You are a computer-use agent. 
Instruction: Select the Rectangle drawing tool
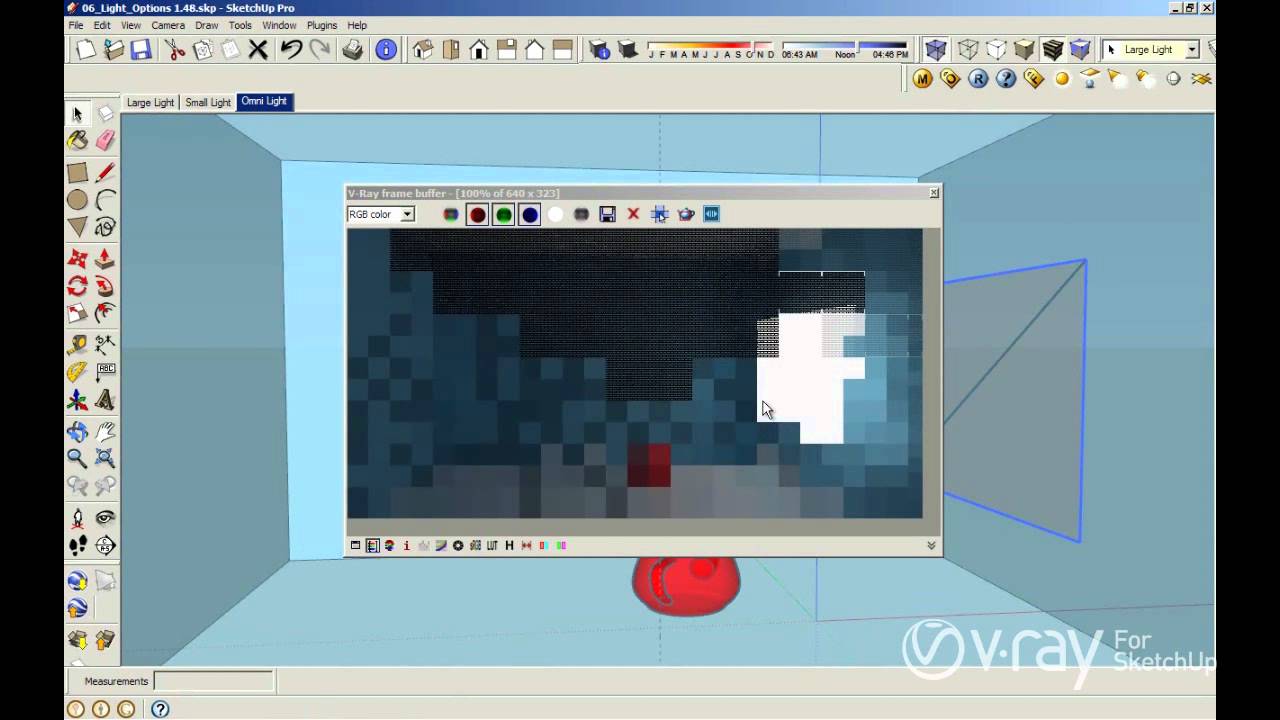point(77,172)
